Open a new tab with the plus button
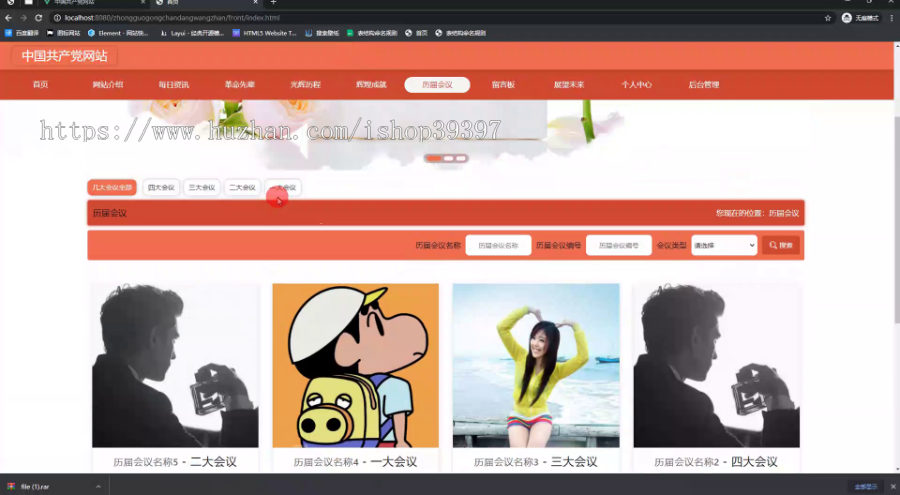This screenshot has width=900, height=495. point(273,3)
